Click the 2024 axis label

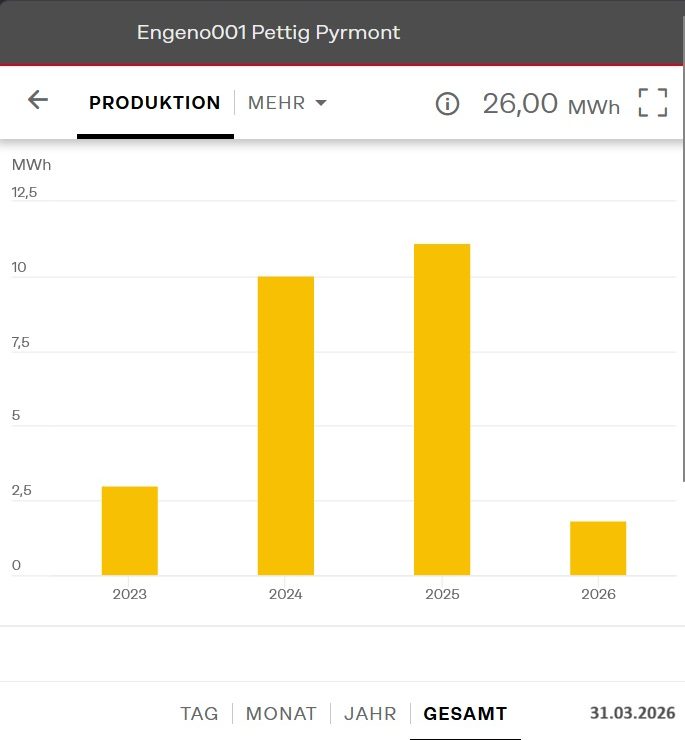285,594
